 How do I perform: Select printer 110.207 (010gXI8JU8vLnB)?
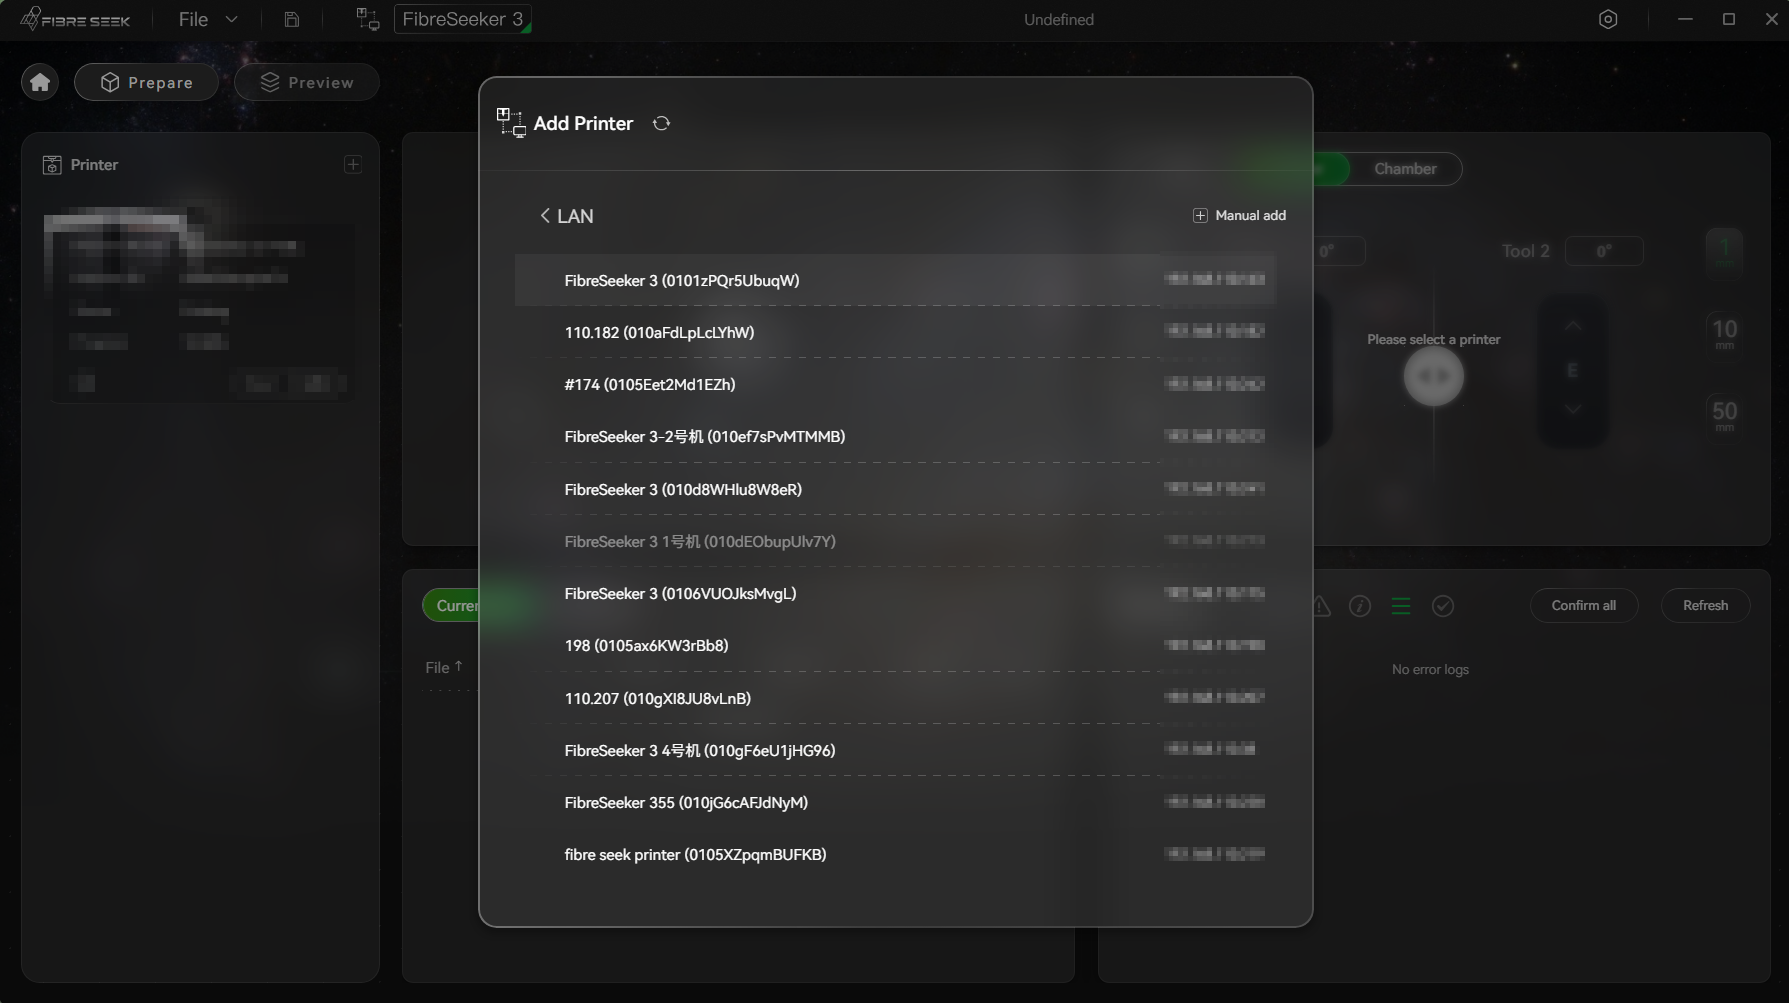(895, 698)
